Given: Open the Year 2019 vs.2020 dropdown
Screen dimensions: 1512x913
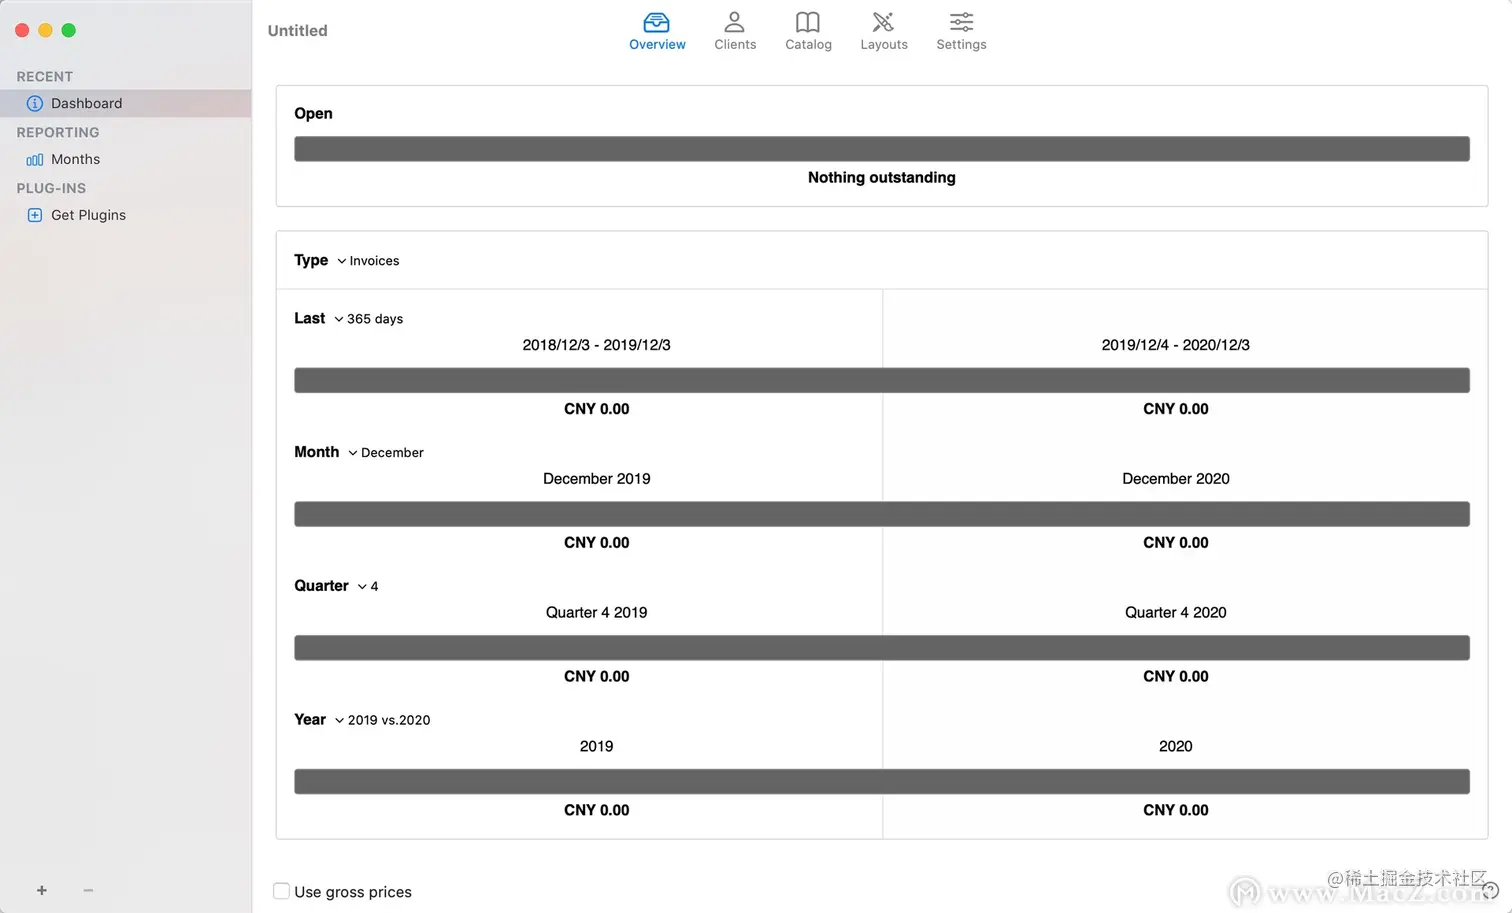Looking at the screenshot, I should (x=382, y=720).
